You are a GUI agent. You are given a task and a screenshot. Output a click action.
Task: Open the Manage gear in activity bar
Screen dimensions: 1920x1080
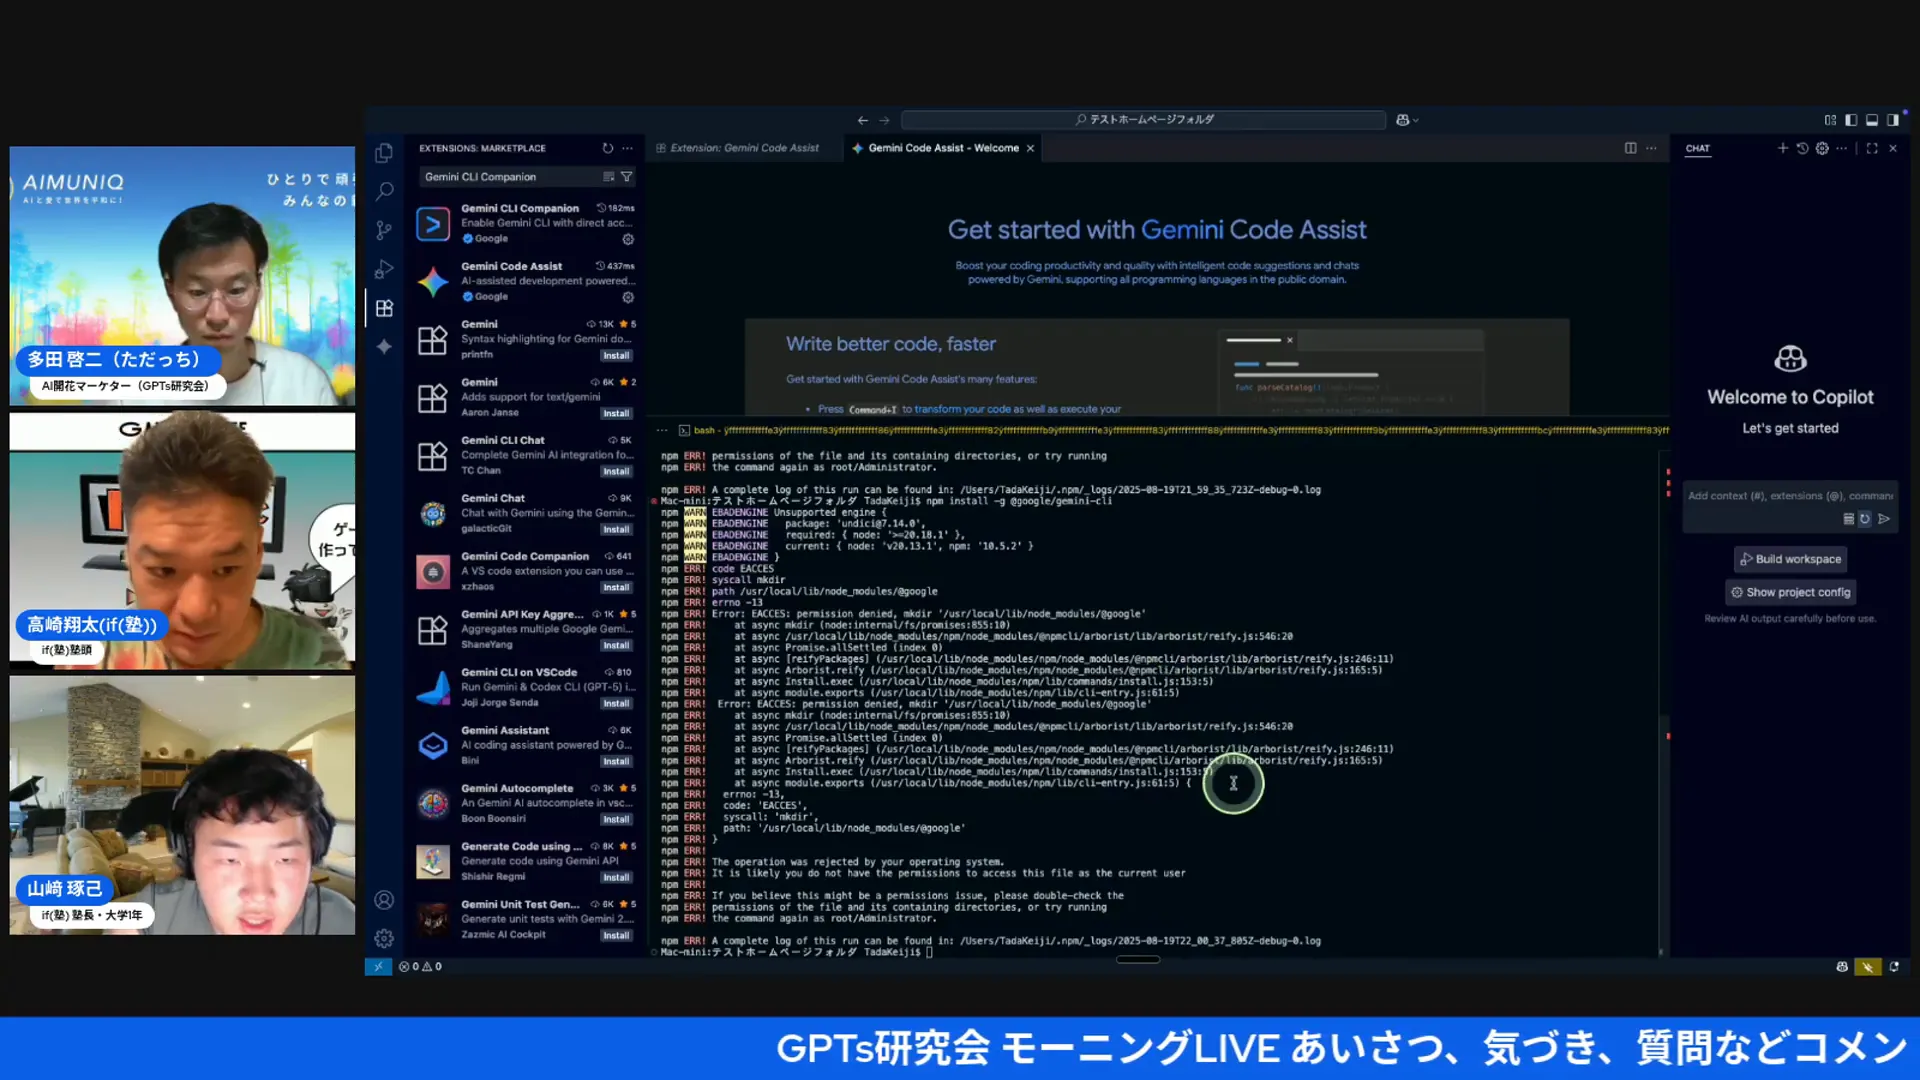tap(384, 938)
